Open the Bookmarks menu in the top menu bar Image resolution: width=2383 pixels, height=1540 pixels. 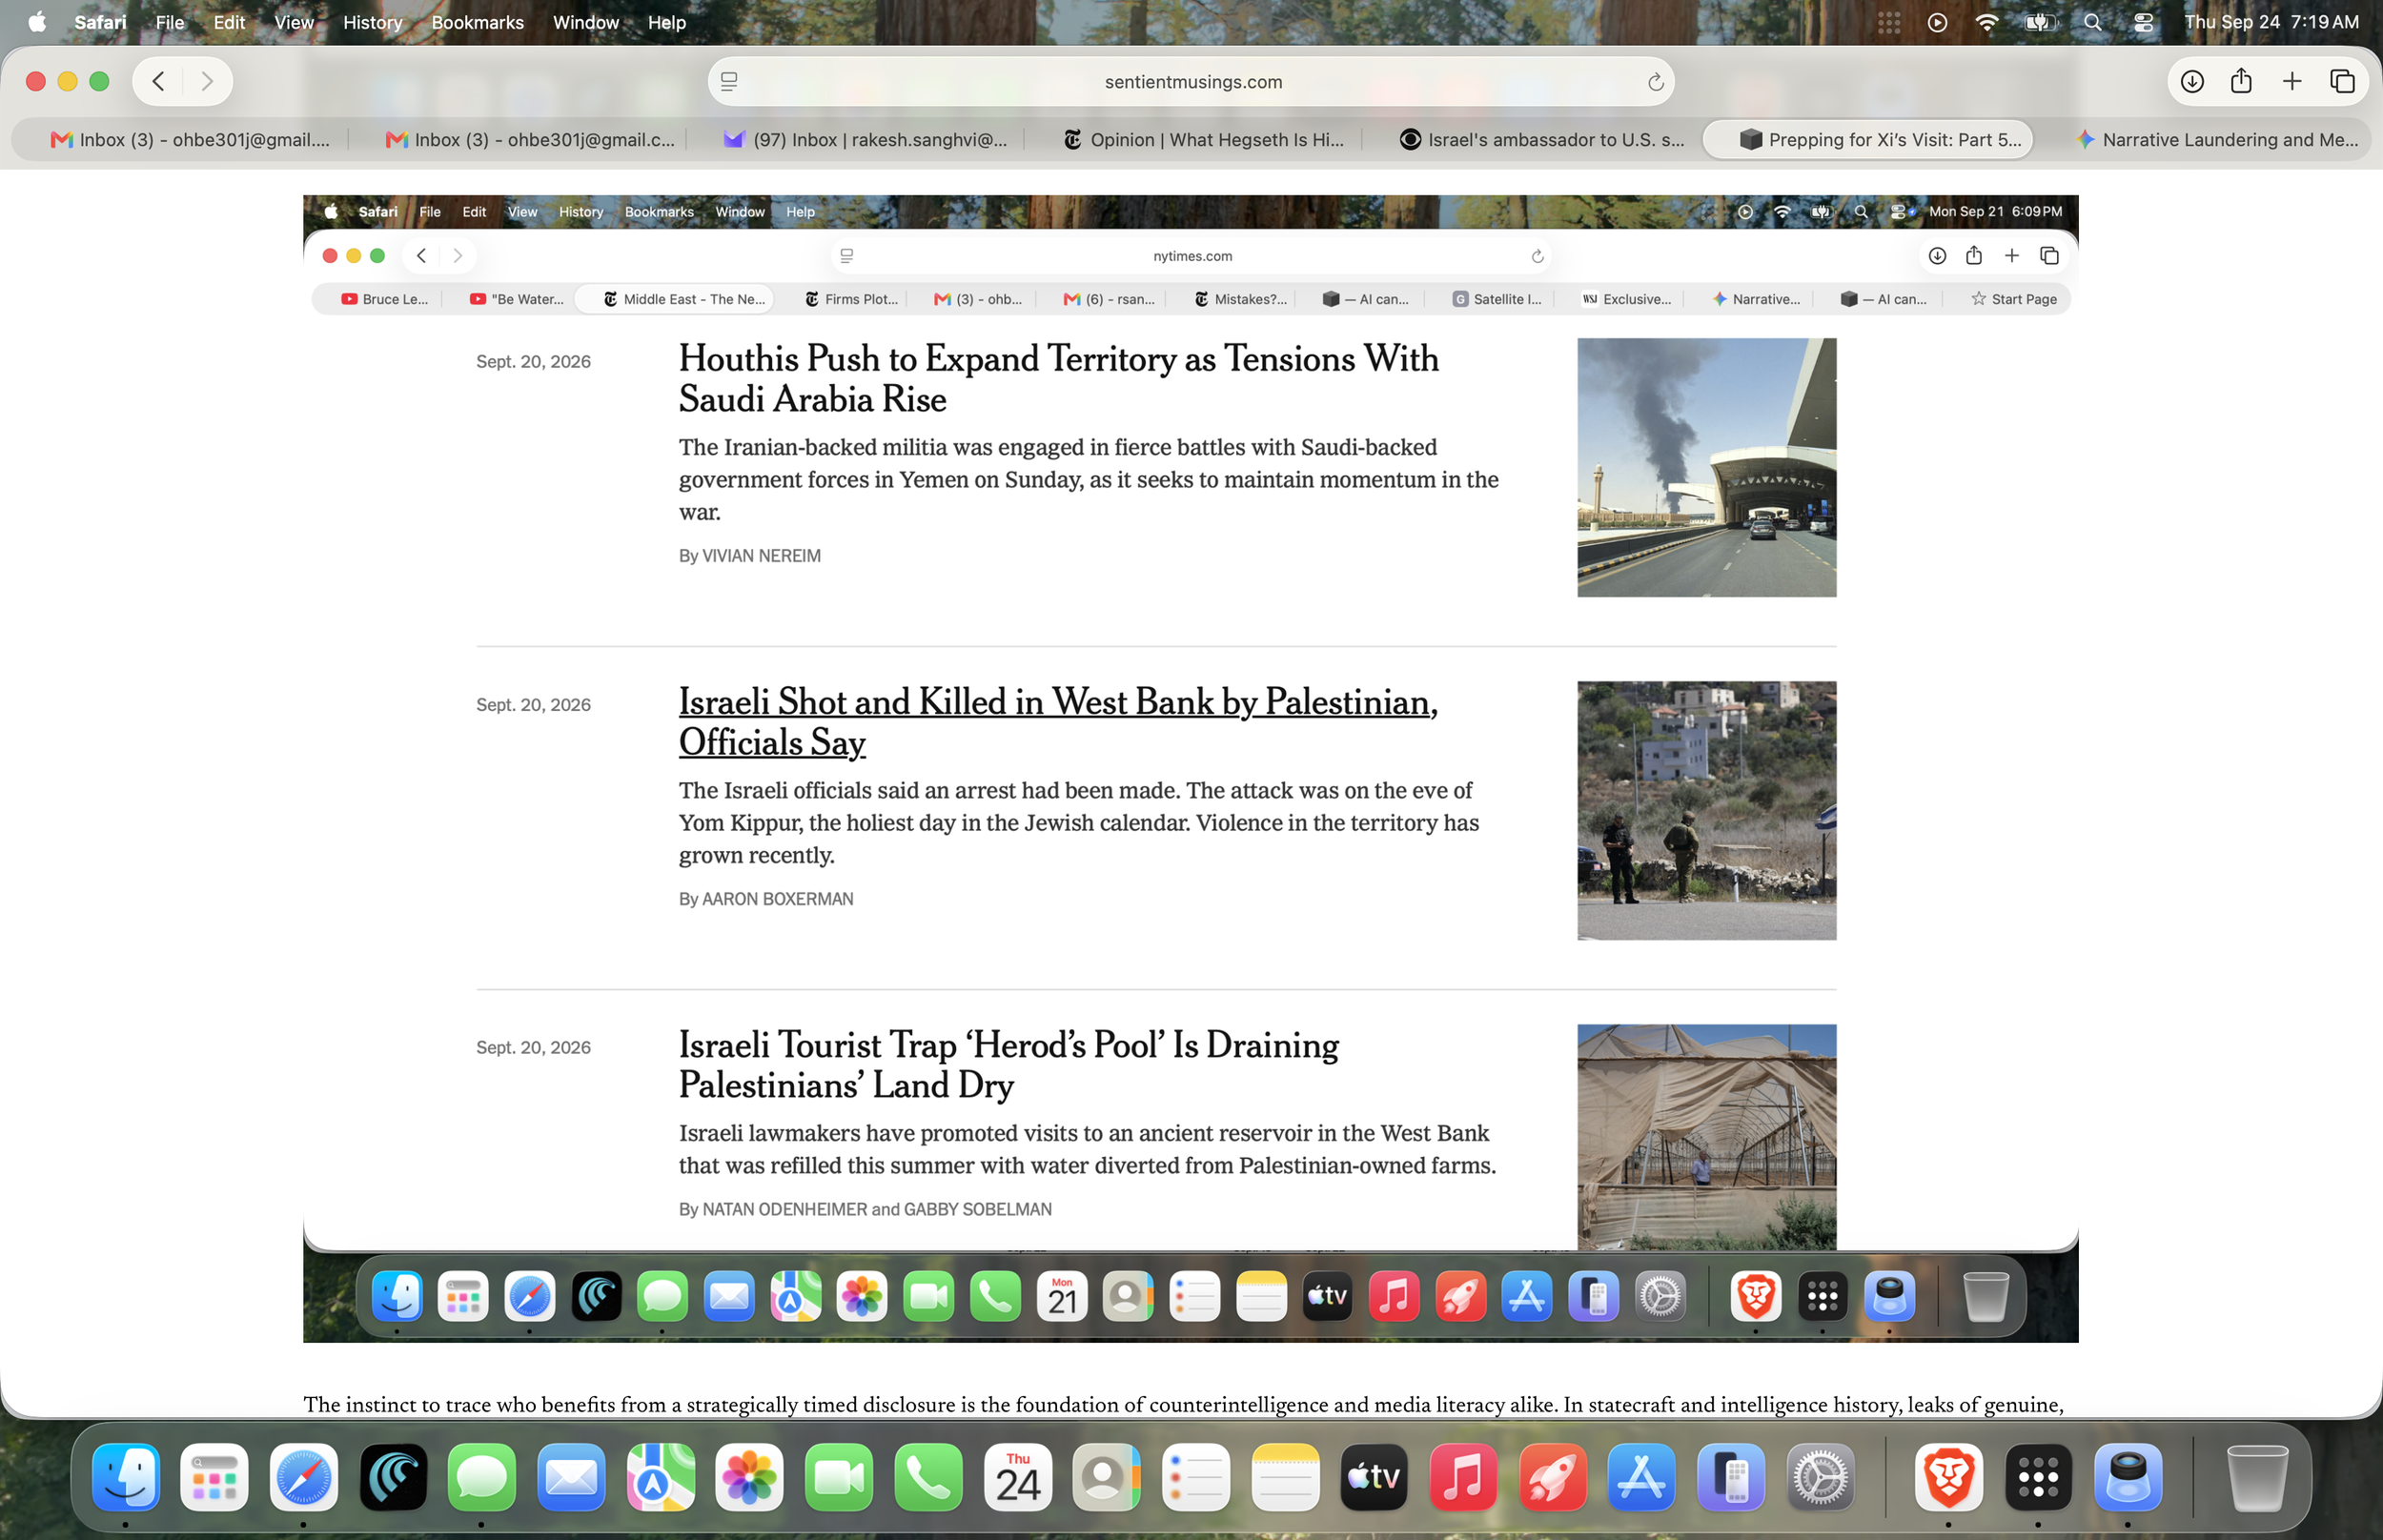tap(477, 22)
